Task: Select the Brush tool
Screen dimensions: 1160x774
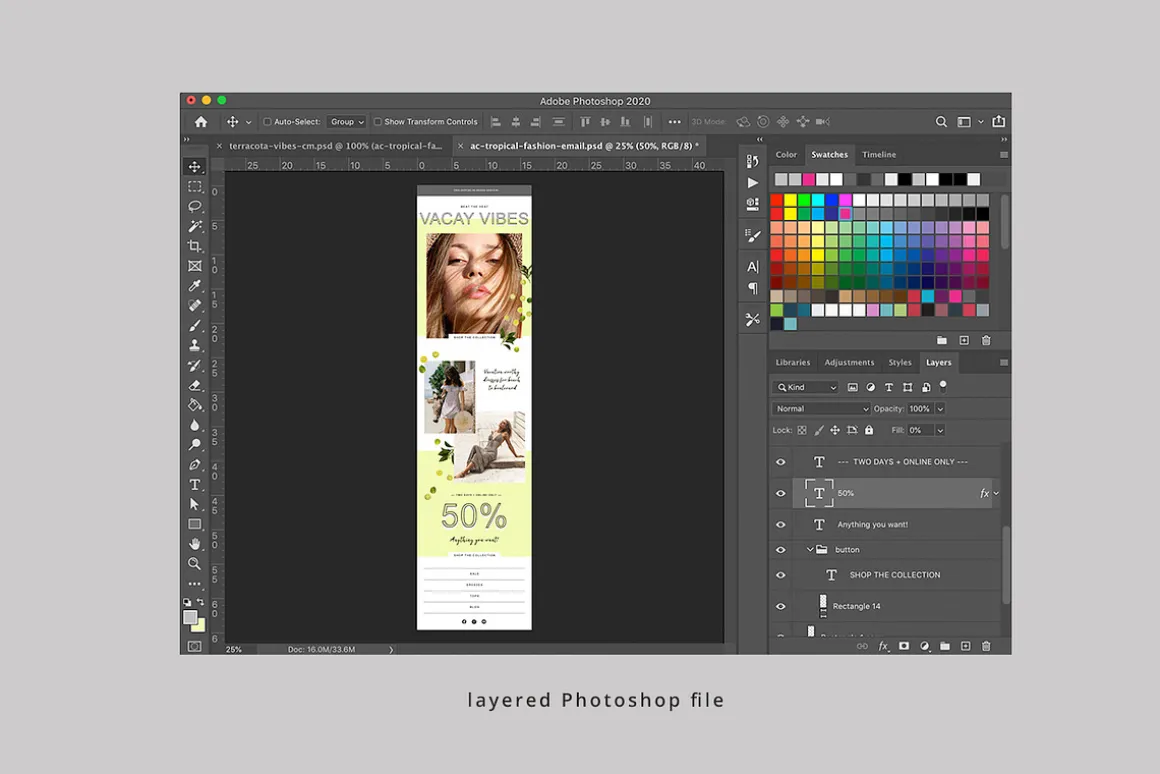Action: 195,325
